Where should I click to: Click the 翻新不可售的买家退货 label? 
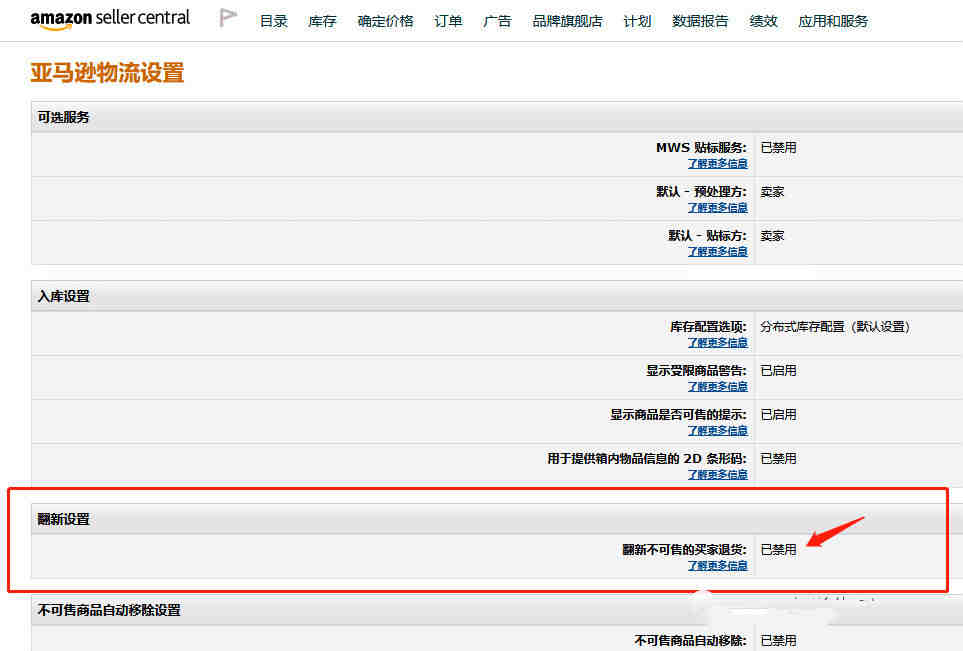[x=684, y=550]
